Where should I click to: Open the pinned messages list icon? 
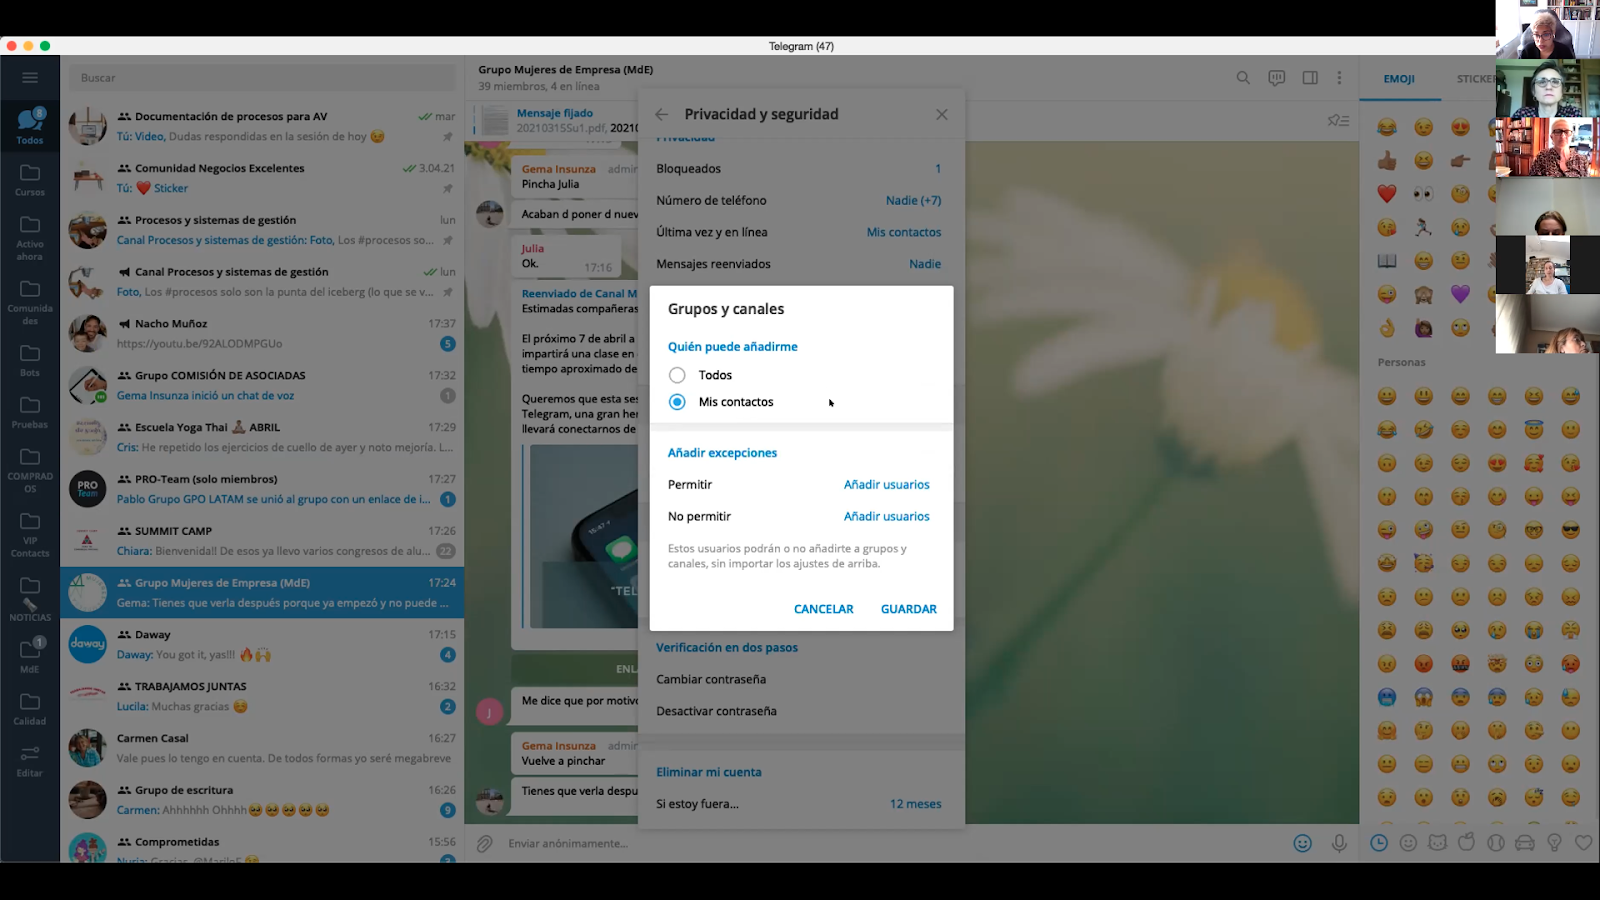1338,120
